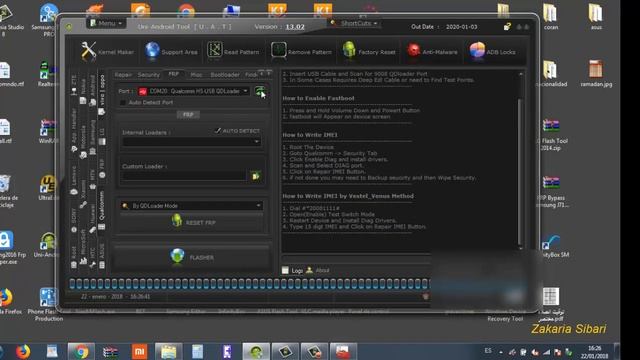The image size is (640, 360).
Task: Open Flash Tool 2014.zip on desktop
Action: (x=551, y=135)
